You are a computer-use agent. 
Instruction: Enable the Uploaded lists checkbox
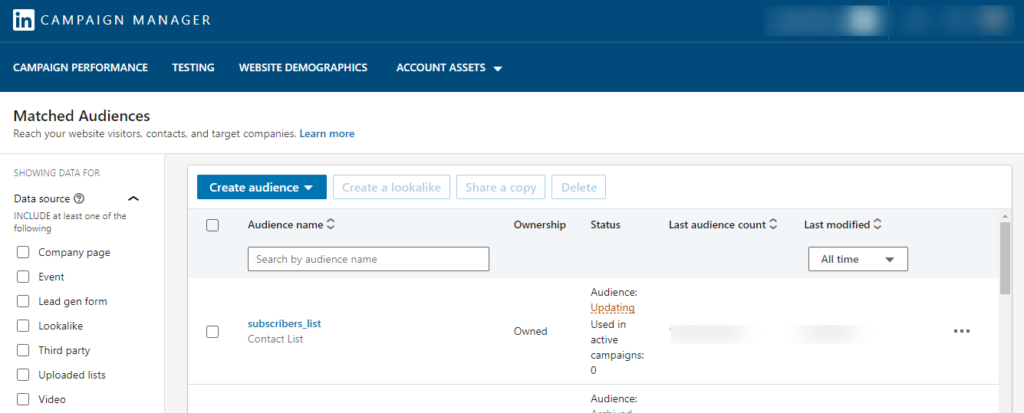click(24, 375)
